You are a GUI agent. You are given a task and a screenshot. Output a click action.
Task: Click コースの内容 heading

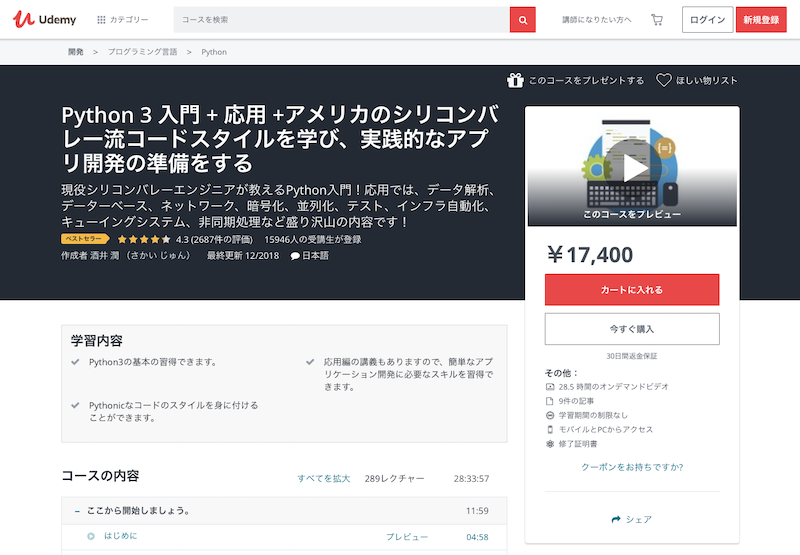click(101, 475)
